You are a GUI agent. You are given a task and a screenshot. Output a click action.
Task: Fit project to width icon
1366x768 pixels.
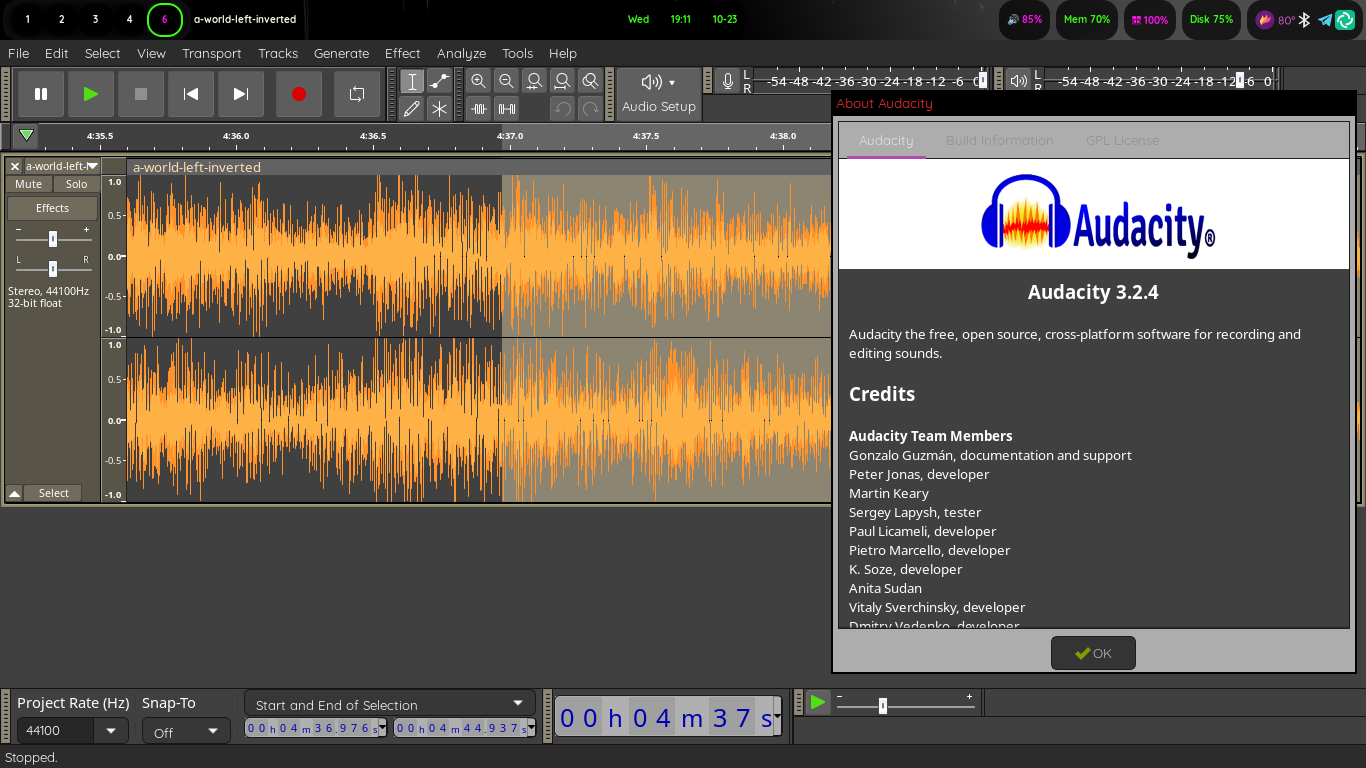click(563, 82)
